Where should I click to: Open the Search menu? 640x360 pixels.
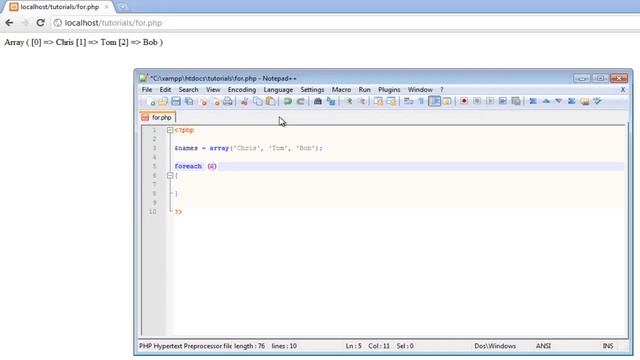coord(188,89)
